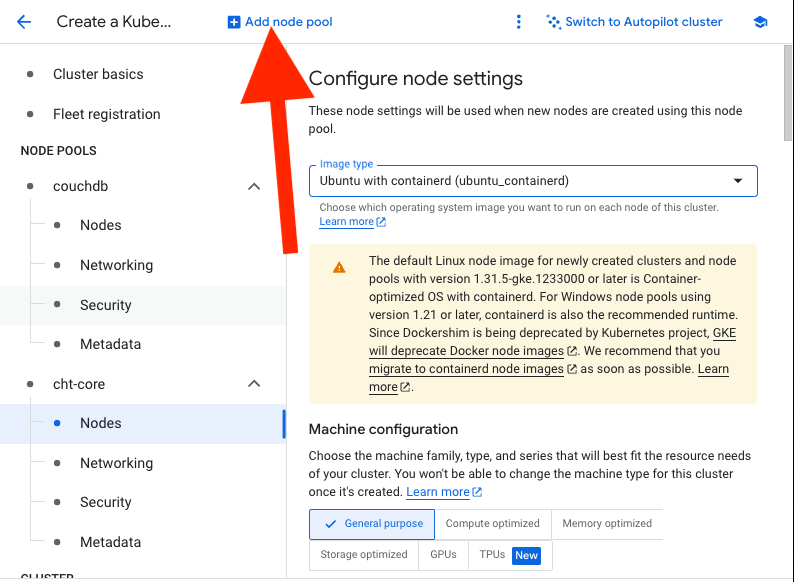Open the Image type dropdown
This screenshot has width=794, height=582.
tap(533, 181)
